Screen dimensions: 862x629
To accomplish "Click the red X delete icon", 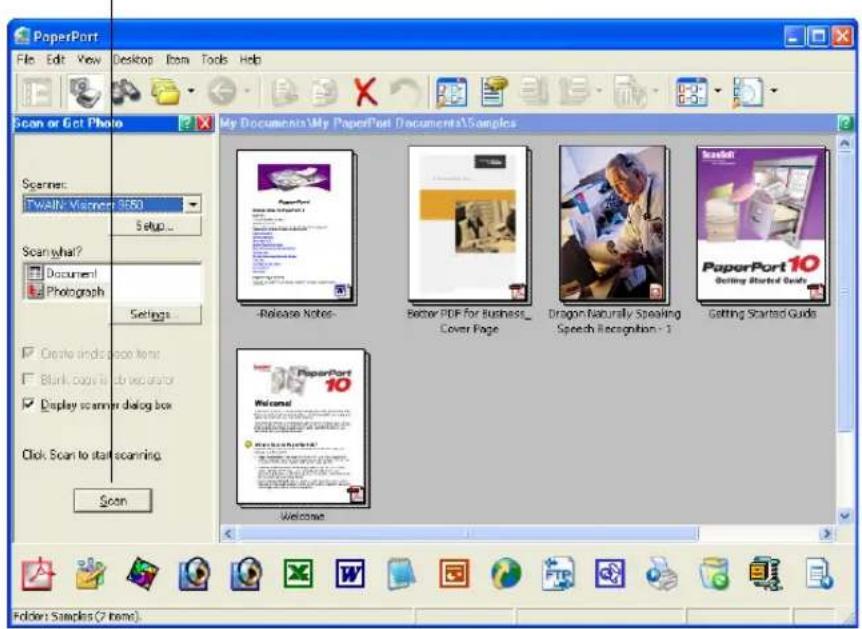I will [x=366, y=91].
